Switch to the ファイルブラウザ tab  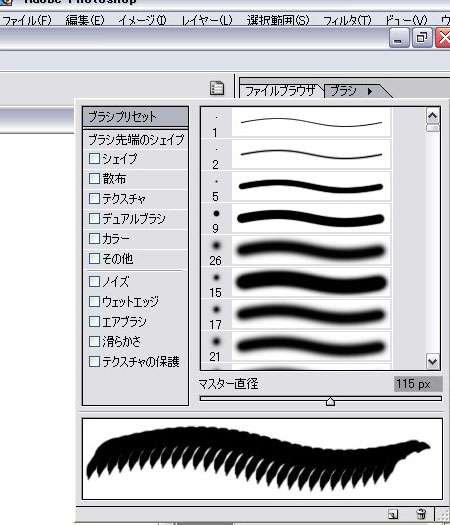[x=280, y=91]
